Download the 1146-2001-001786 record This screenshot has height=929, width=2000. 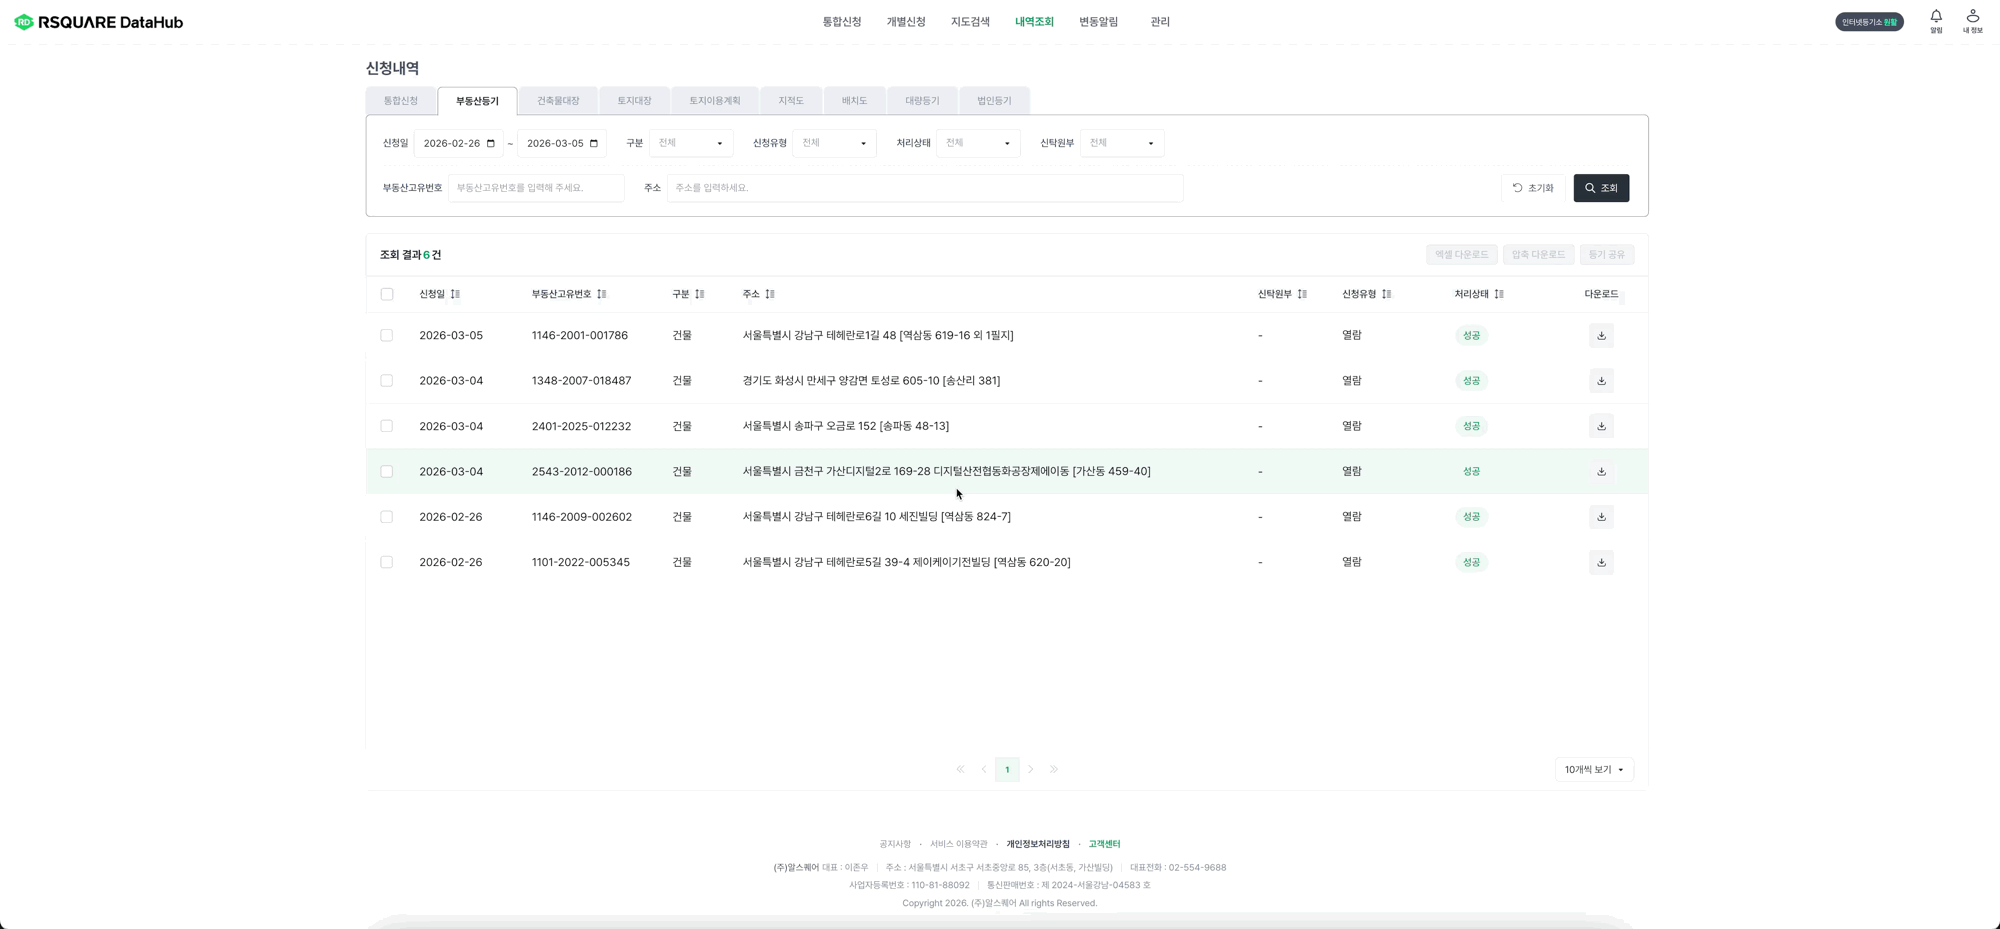point(1601,336)
